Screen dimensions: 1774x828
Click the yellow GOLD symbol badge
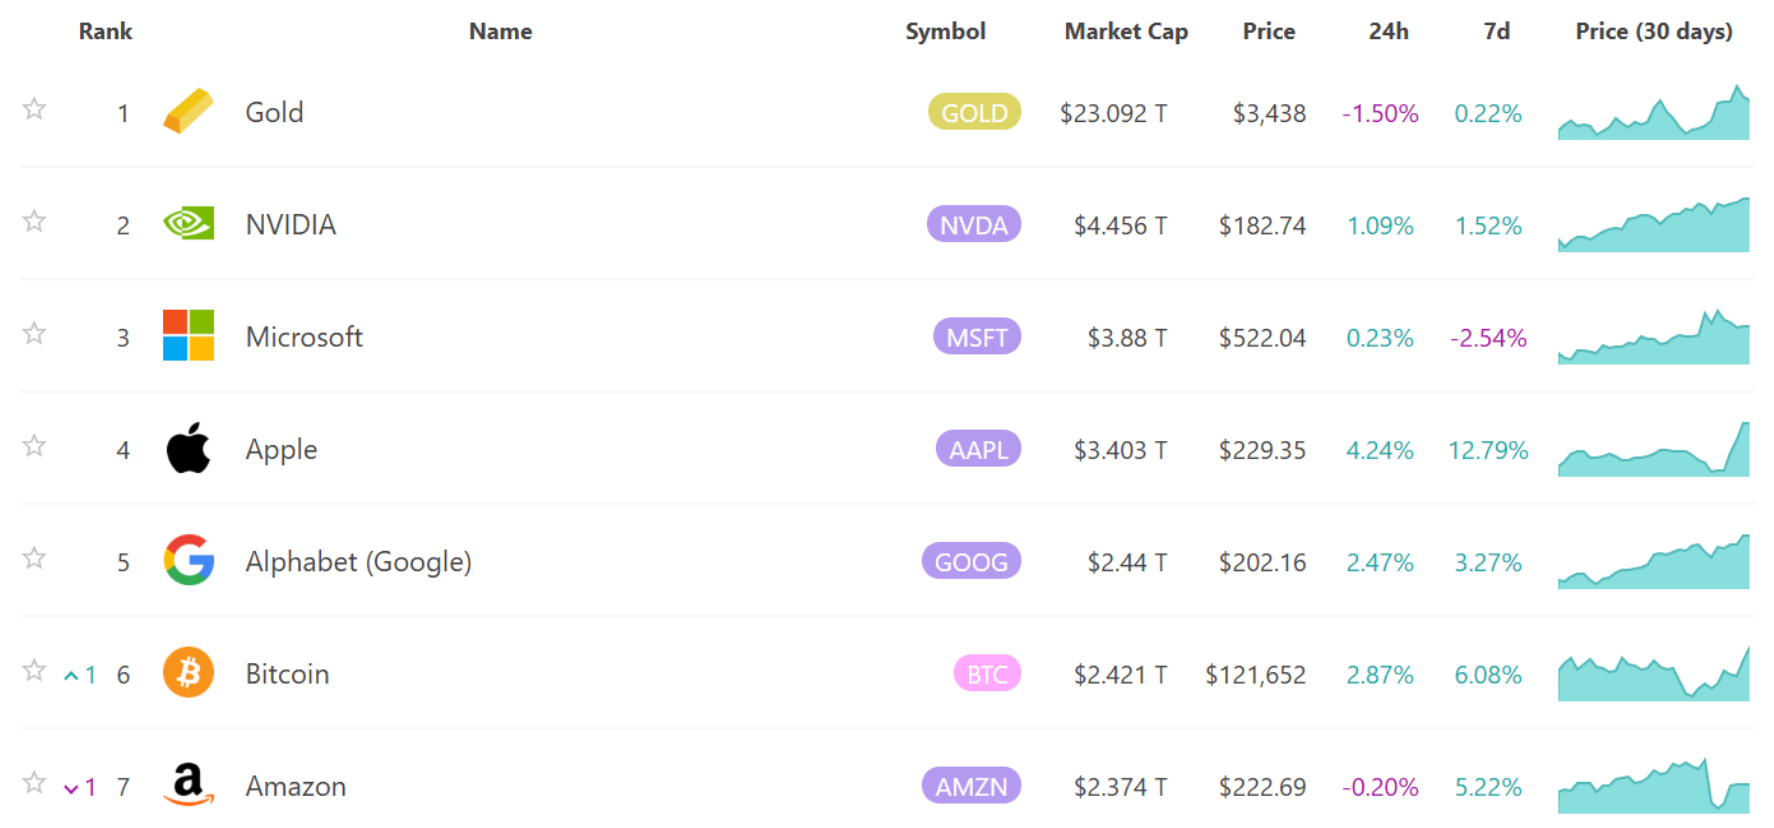click(974, 112)
